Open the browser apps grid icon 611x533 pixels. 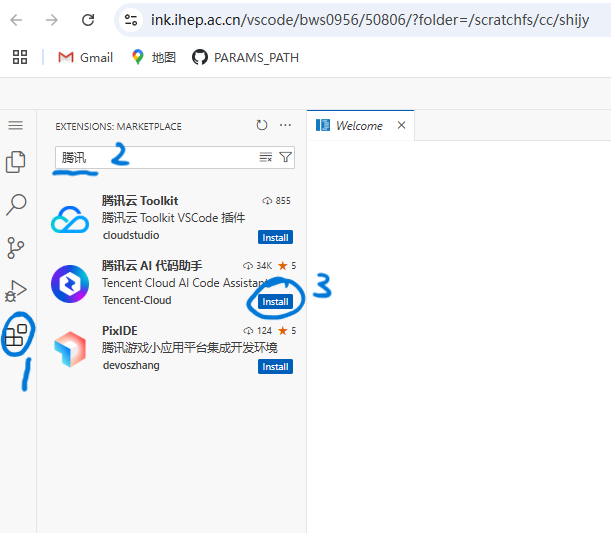pos(20,57)
